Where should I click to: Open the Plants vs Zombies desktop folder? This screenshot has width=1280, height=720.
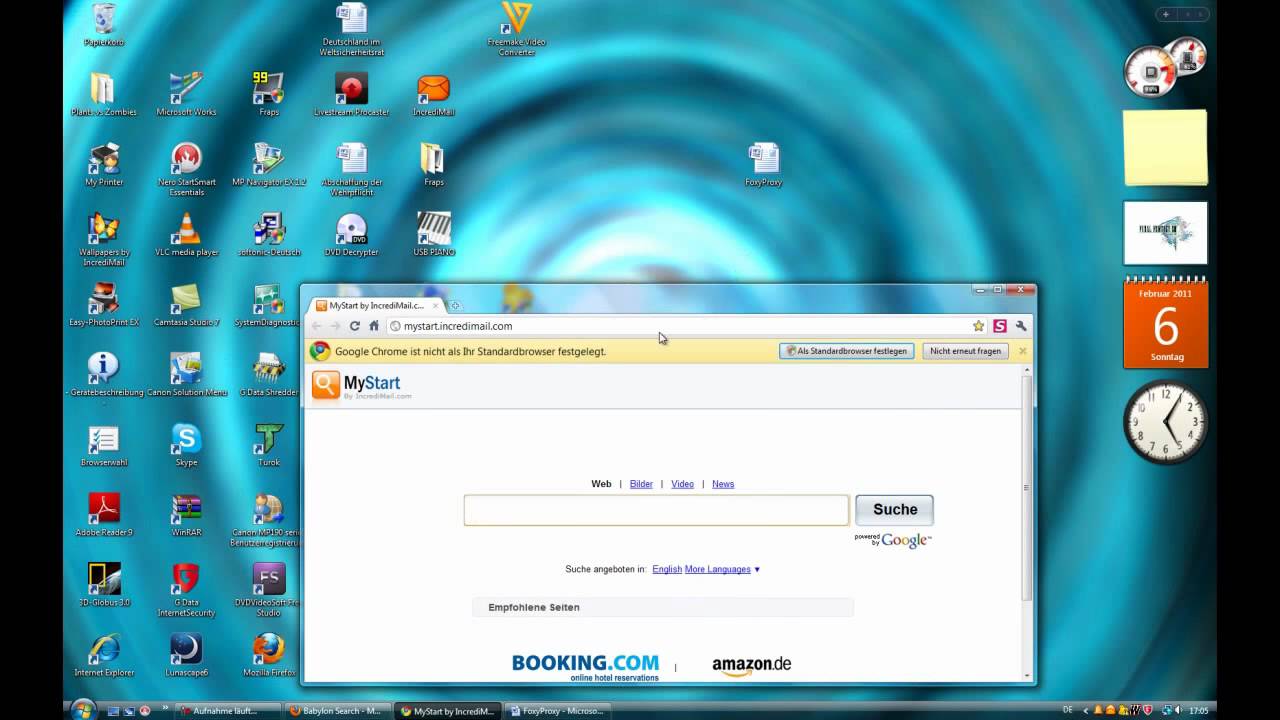pos(103,94)
